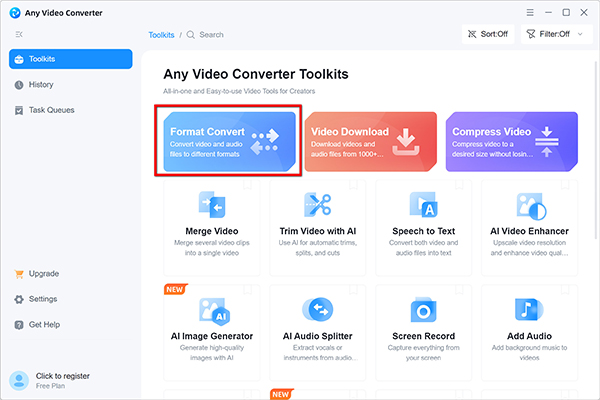
Task: Click the Format Convert arrows icon
Action: pyautogui.click(x=265, y=142)
